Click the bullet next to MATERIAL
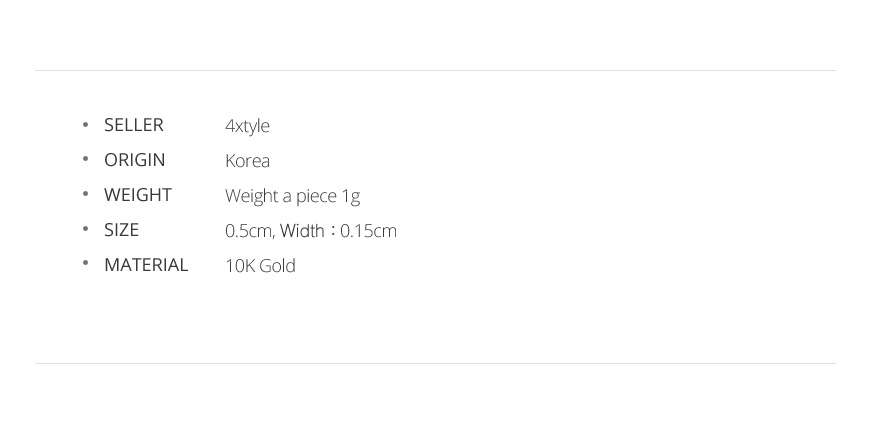Image resolution: width=873 pixels, height=437 pixels. tap(85, 264)
